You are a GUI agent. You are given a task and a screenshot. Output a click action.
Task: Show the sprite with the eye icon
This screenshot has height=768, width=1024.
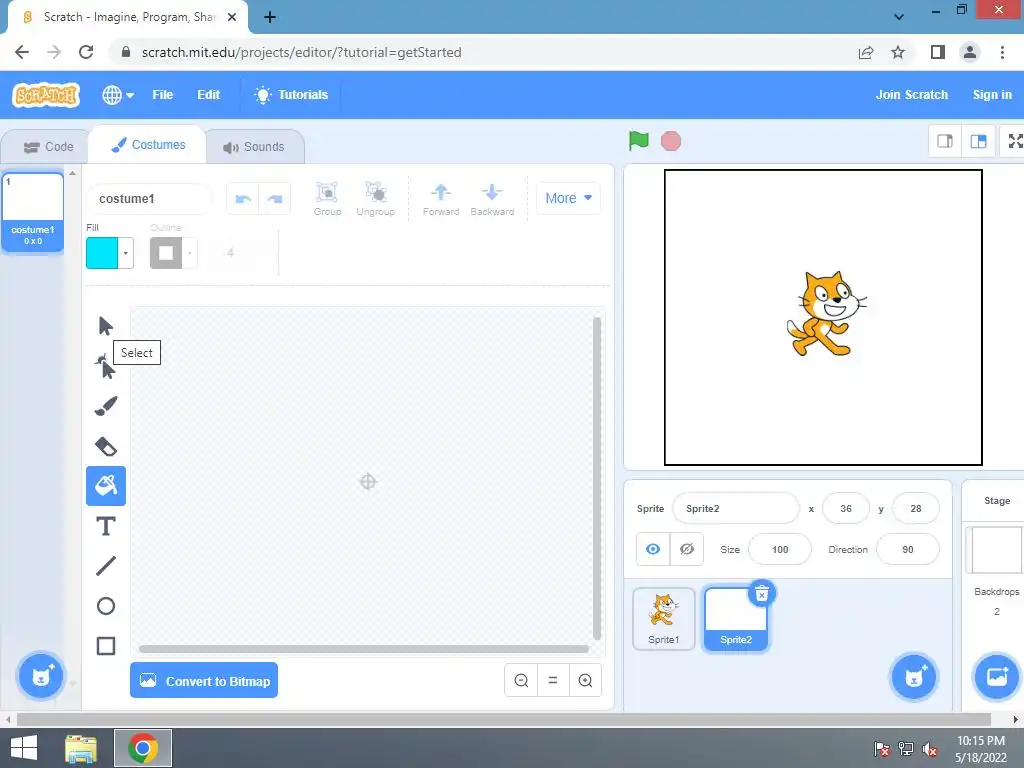click(x=653, y=549)
